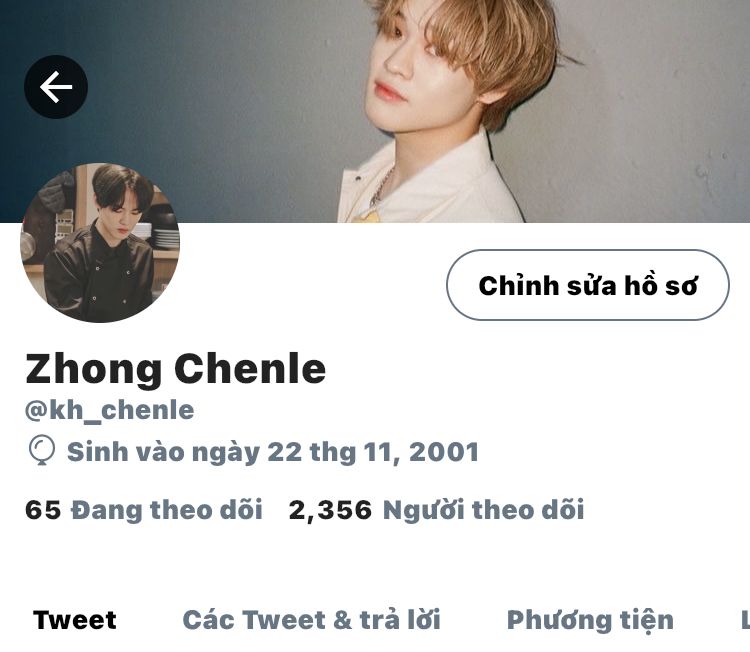
Task: Click the 'Chỉnh sửa hồ sơ' button
Action: pos(588,285)
